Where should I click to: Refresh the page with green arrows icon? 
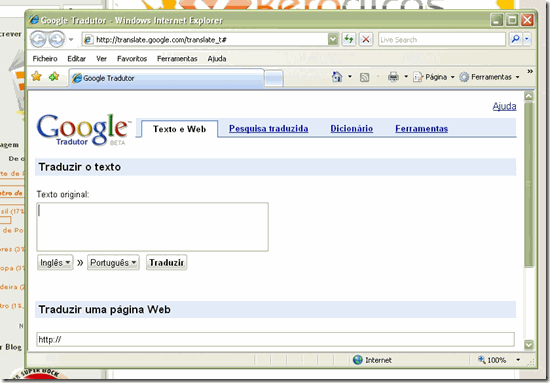(349, 39)
